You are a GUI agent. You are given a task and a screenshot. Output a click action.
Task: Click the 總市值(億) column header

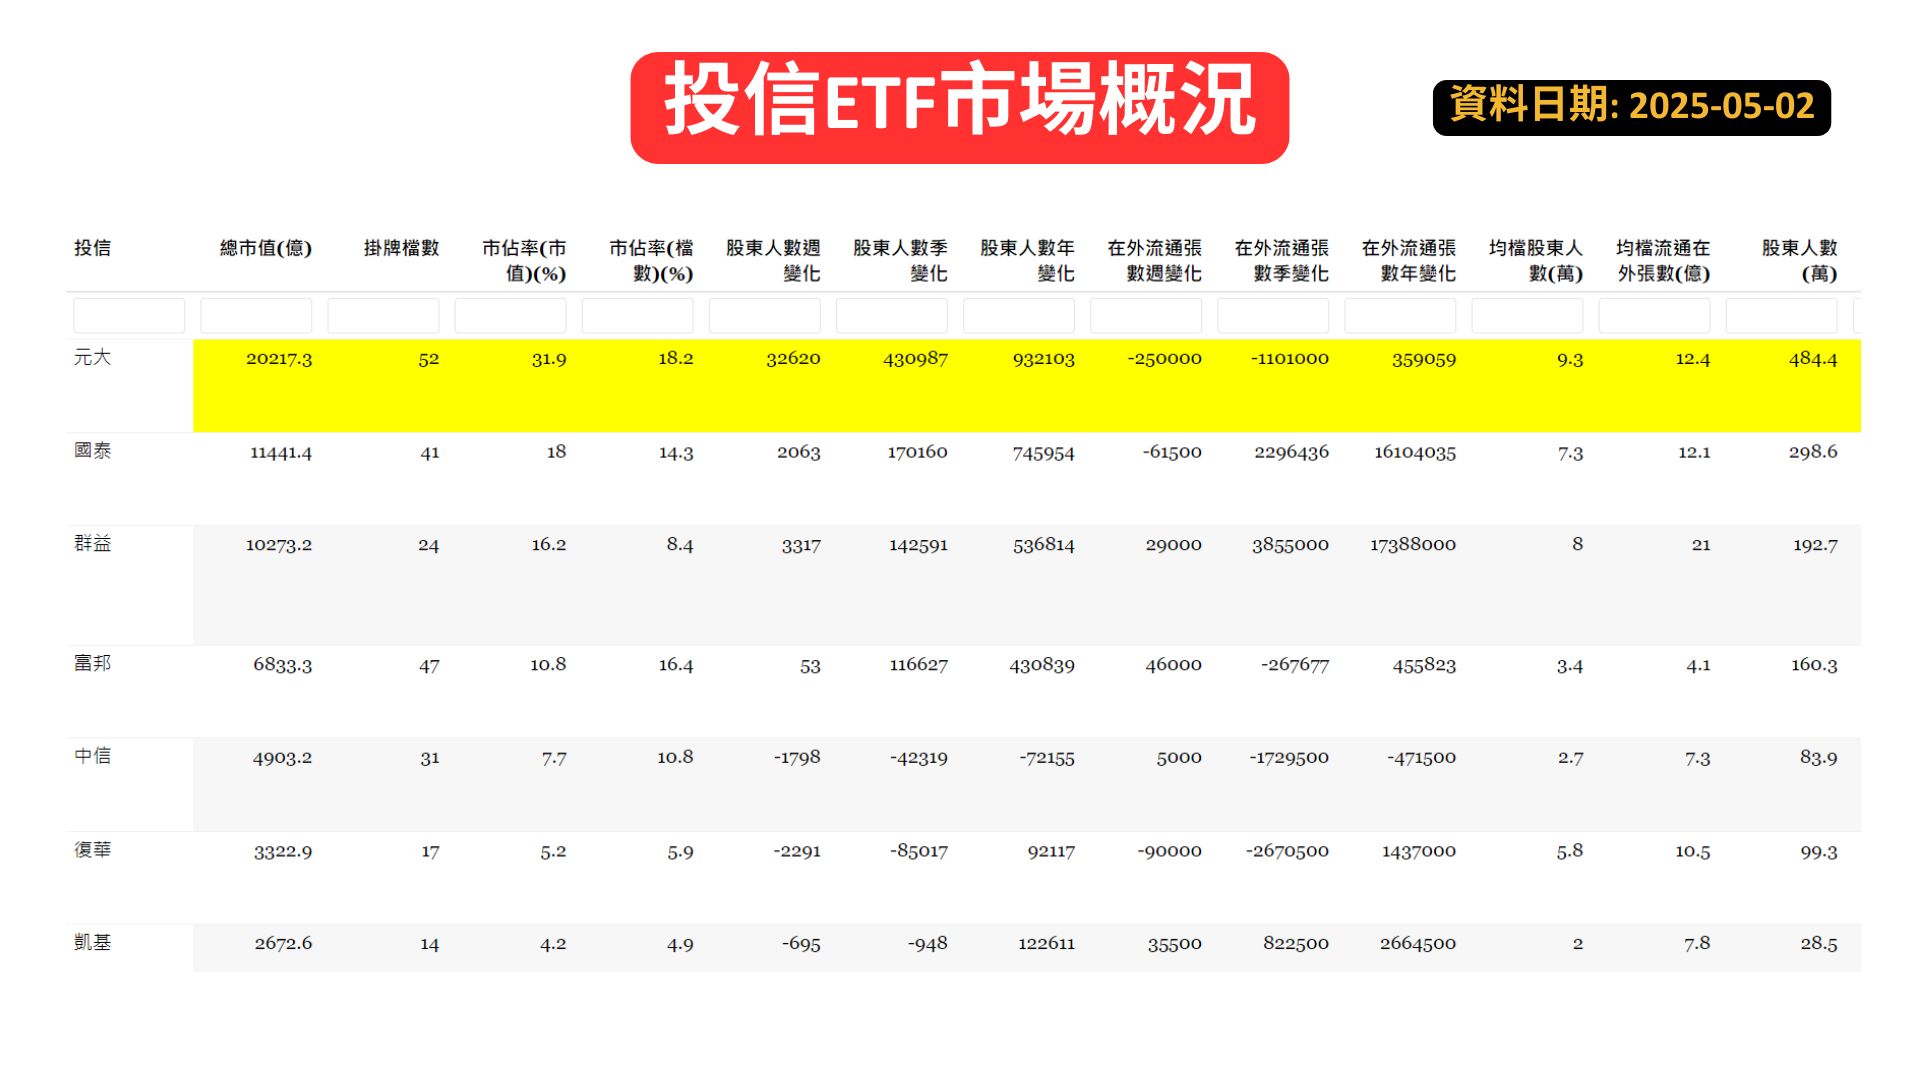[265, 248]
